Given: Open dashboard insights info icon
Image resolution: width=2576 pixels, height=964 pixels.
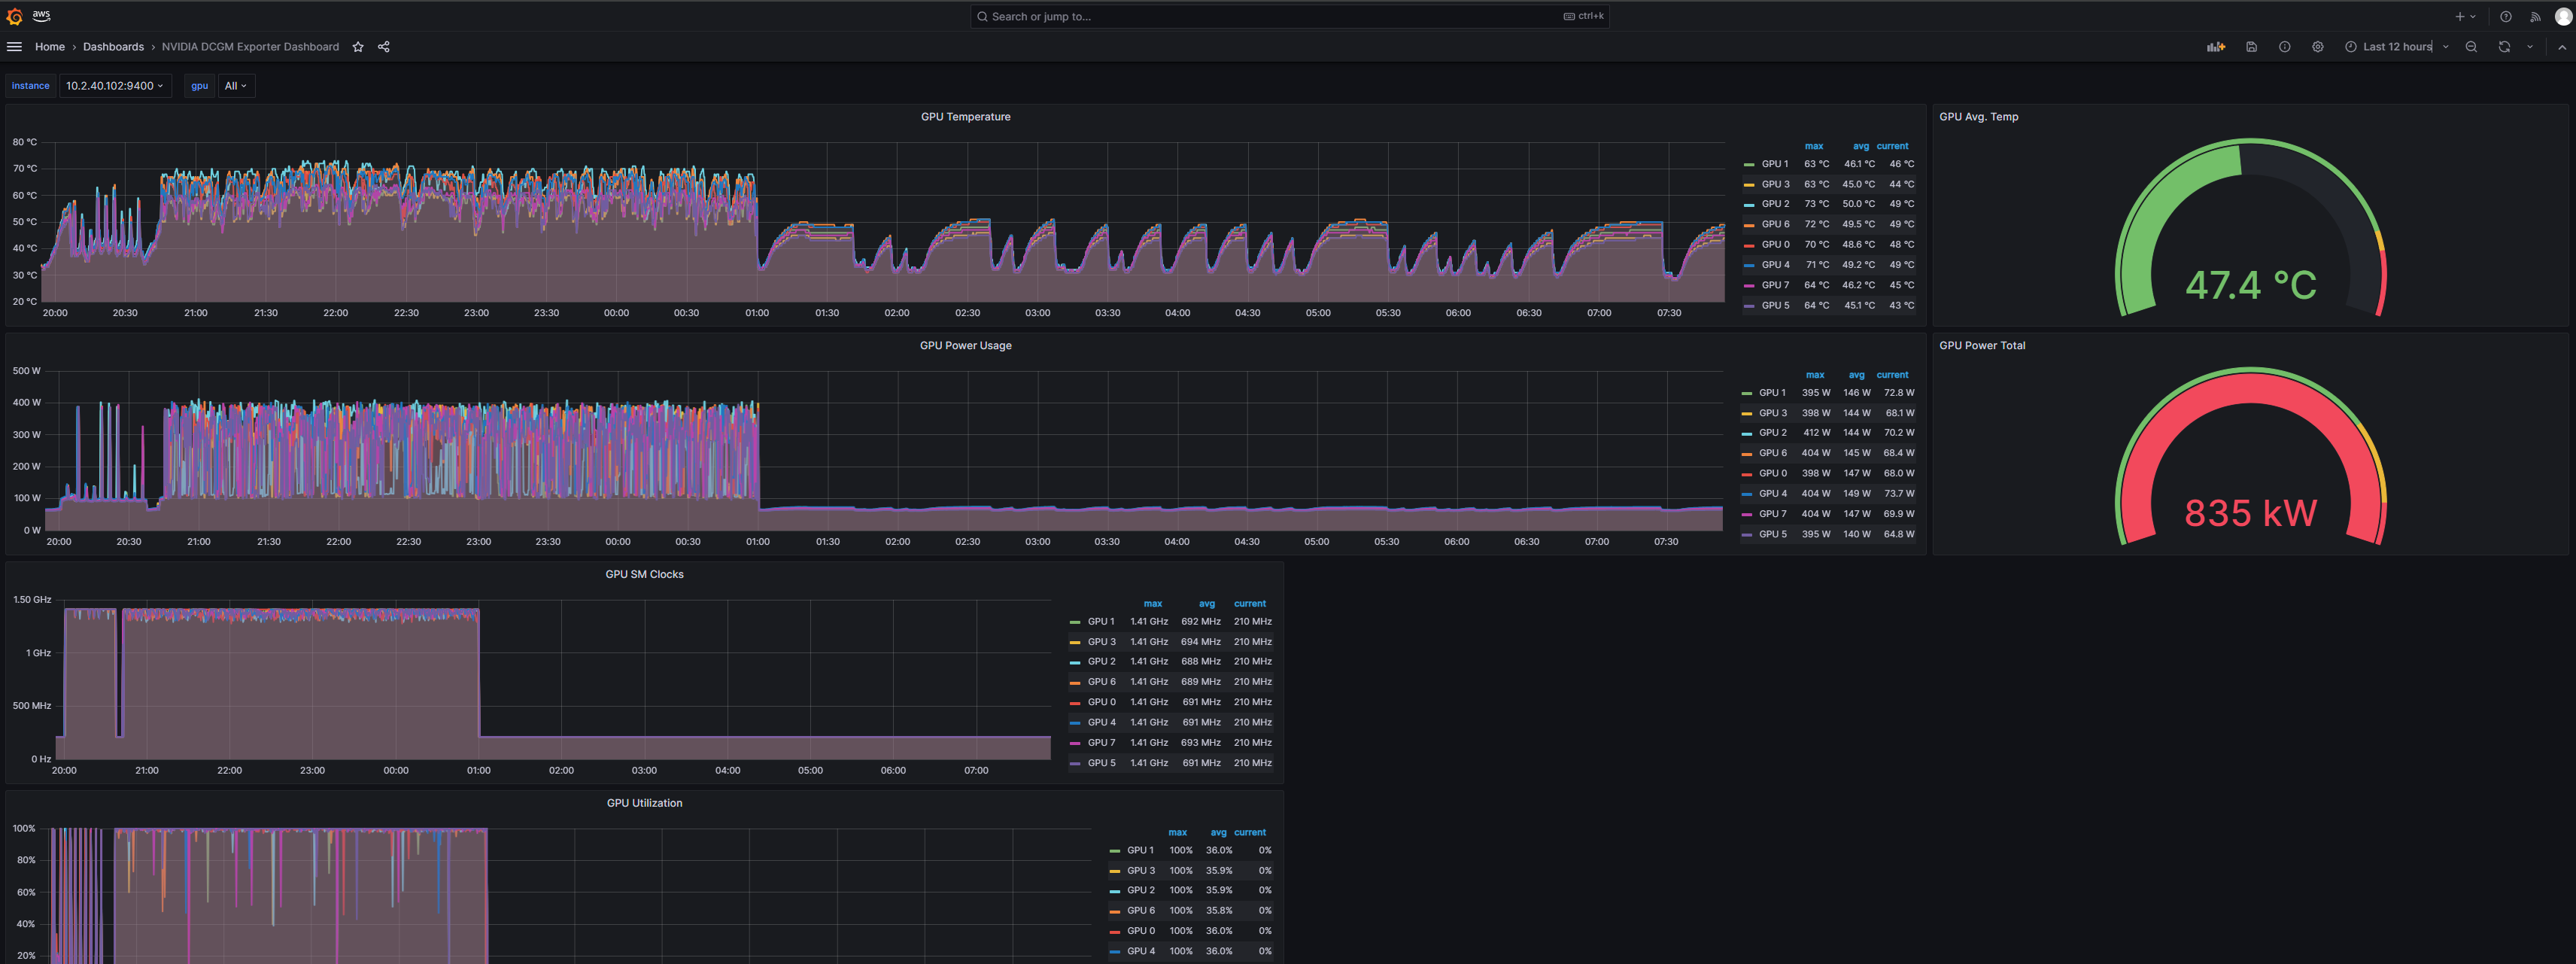Looking at the screenshot, I should (x=2284, y=47).
